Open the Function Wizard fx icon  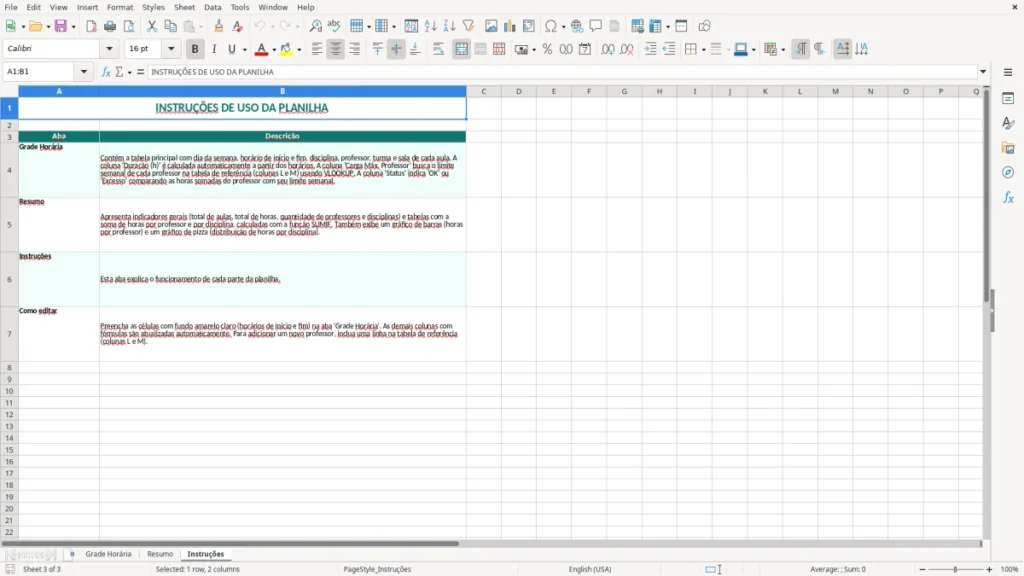click(106, 72)
